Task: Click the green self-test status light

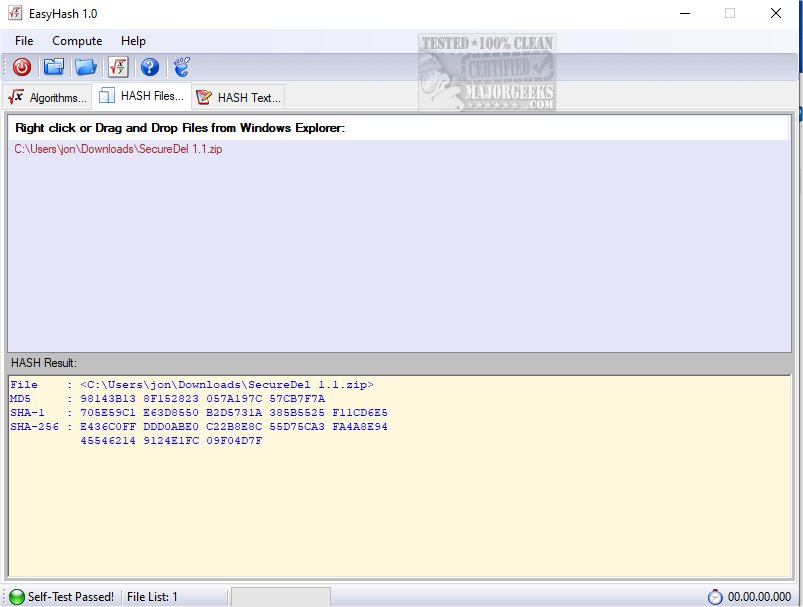Action: click(17, 596)
